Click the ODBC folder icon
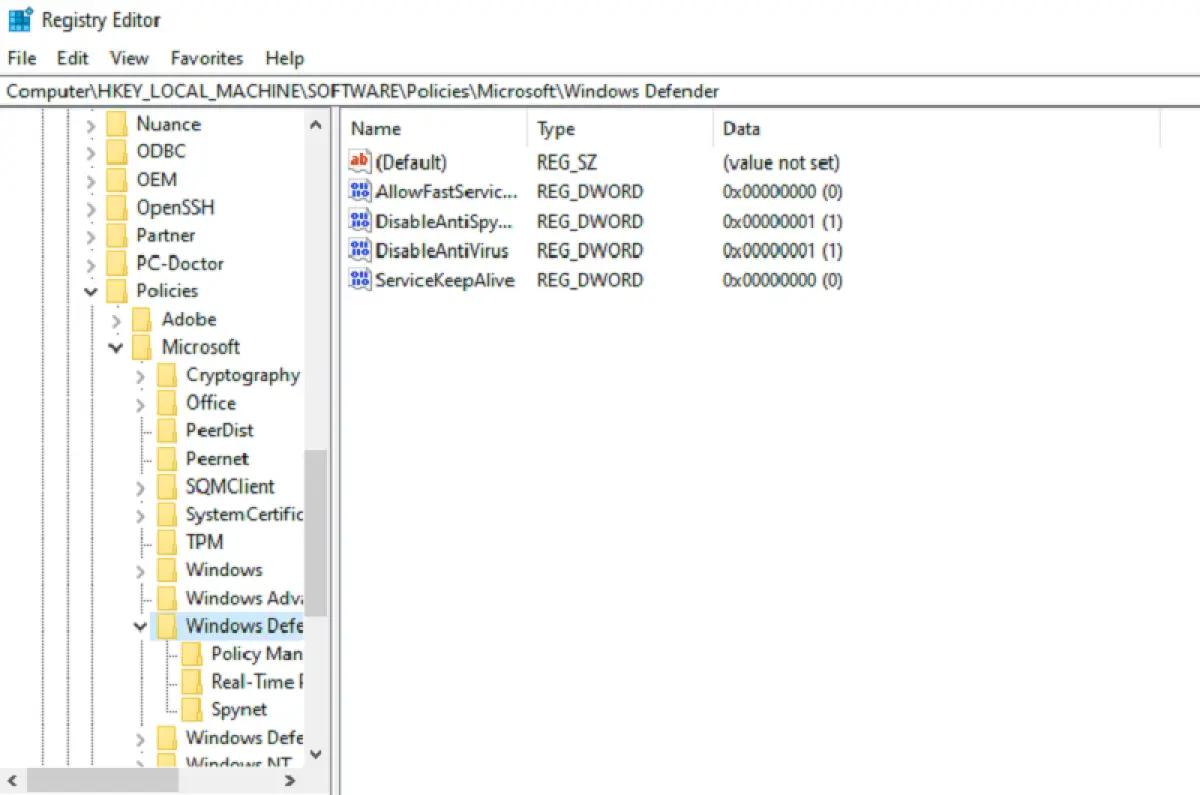This screenshot has width=1200, height=795. [x=118, y=152]
